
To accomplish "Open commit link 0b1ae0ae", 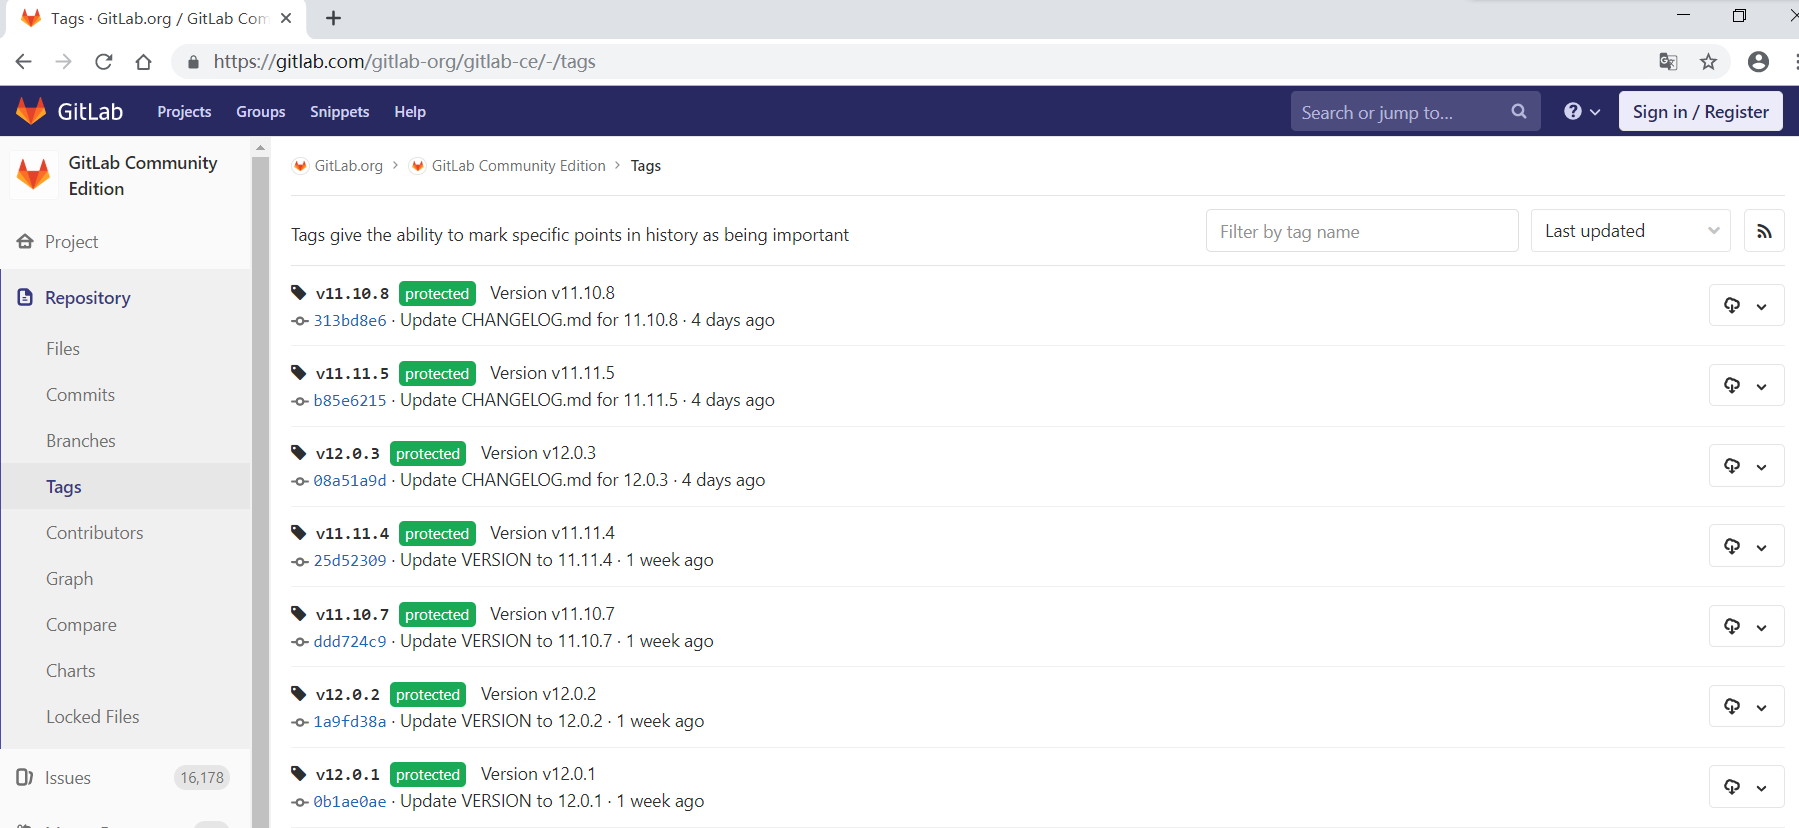I will 350,802.
